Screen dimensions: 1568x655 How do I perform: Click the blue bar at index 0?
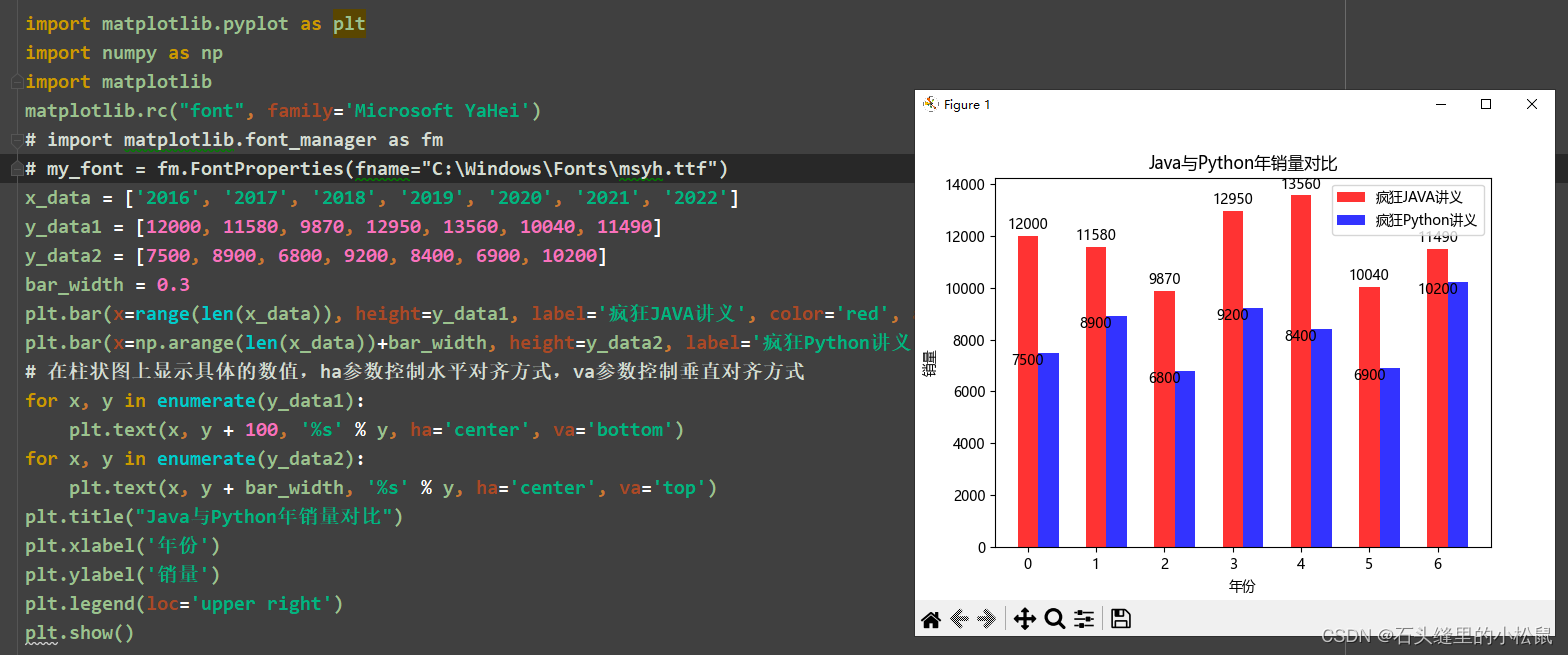pos(1048,450)
